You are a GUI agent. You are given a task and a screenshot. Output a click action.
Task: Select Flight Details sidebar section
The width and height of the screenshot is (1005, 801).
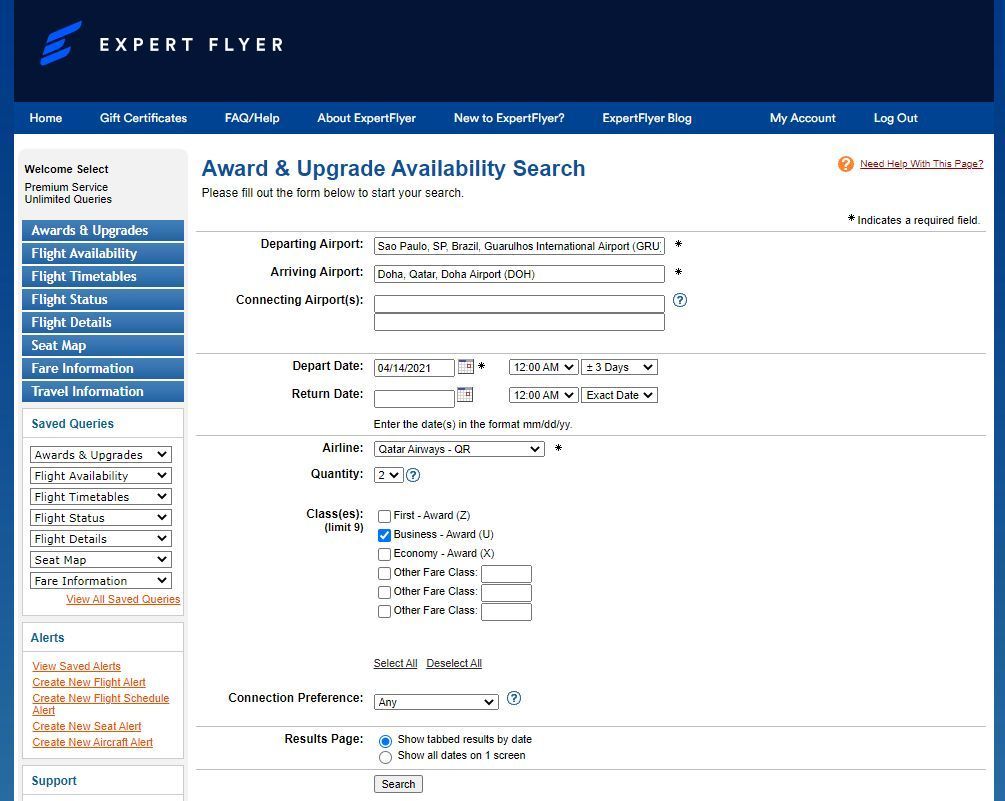coord(103,323)
